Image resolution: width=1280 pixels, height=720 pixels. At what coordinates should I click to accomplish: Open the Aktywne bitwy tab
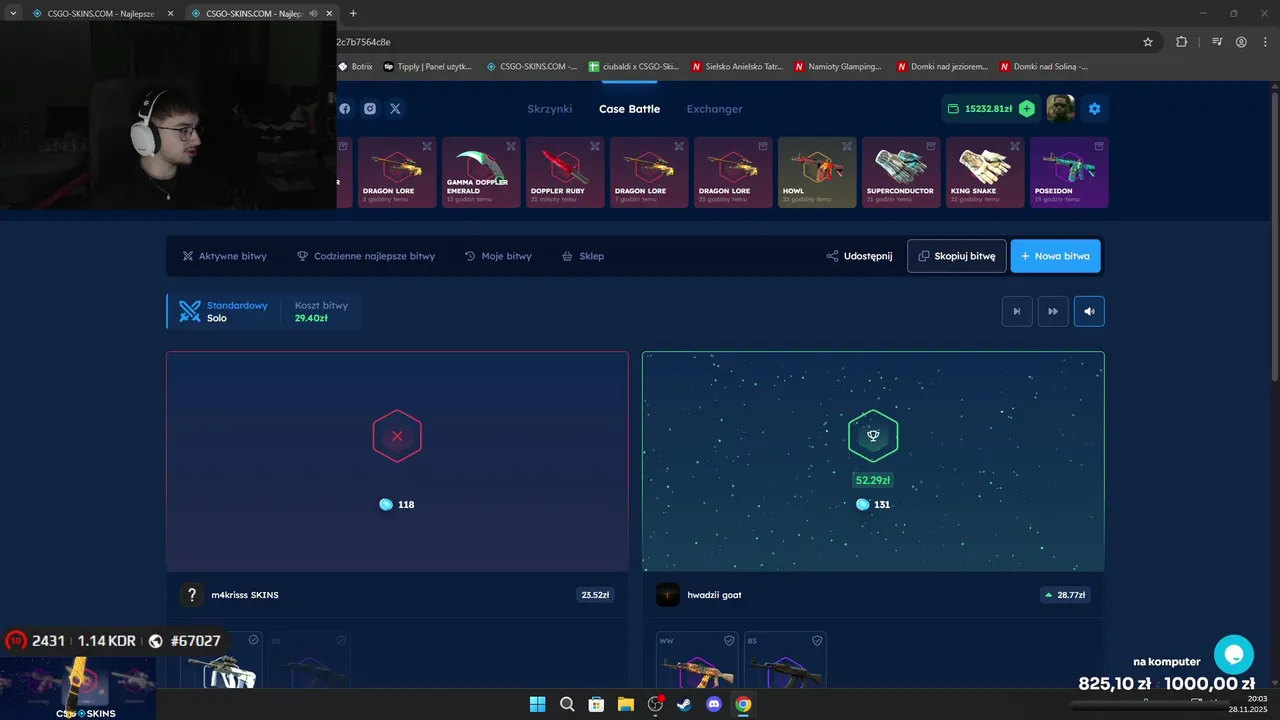pos(224,256)
